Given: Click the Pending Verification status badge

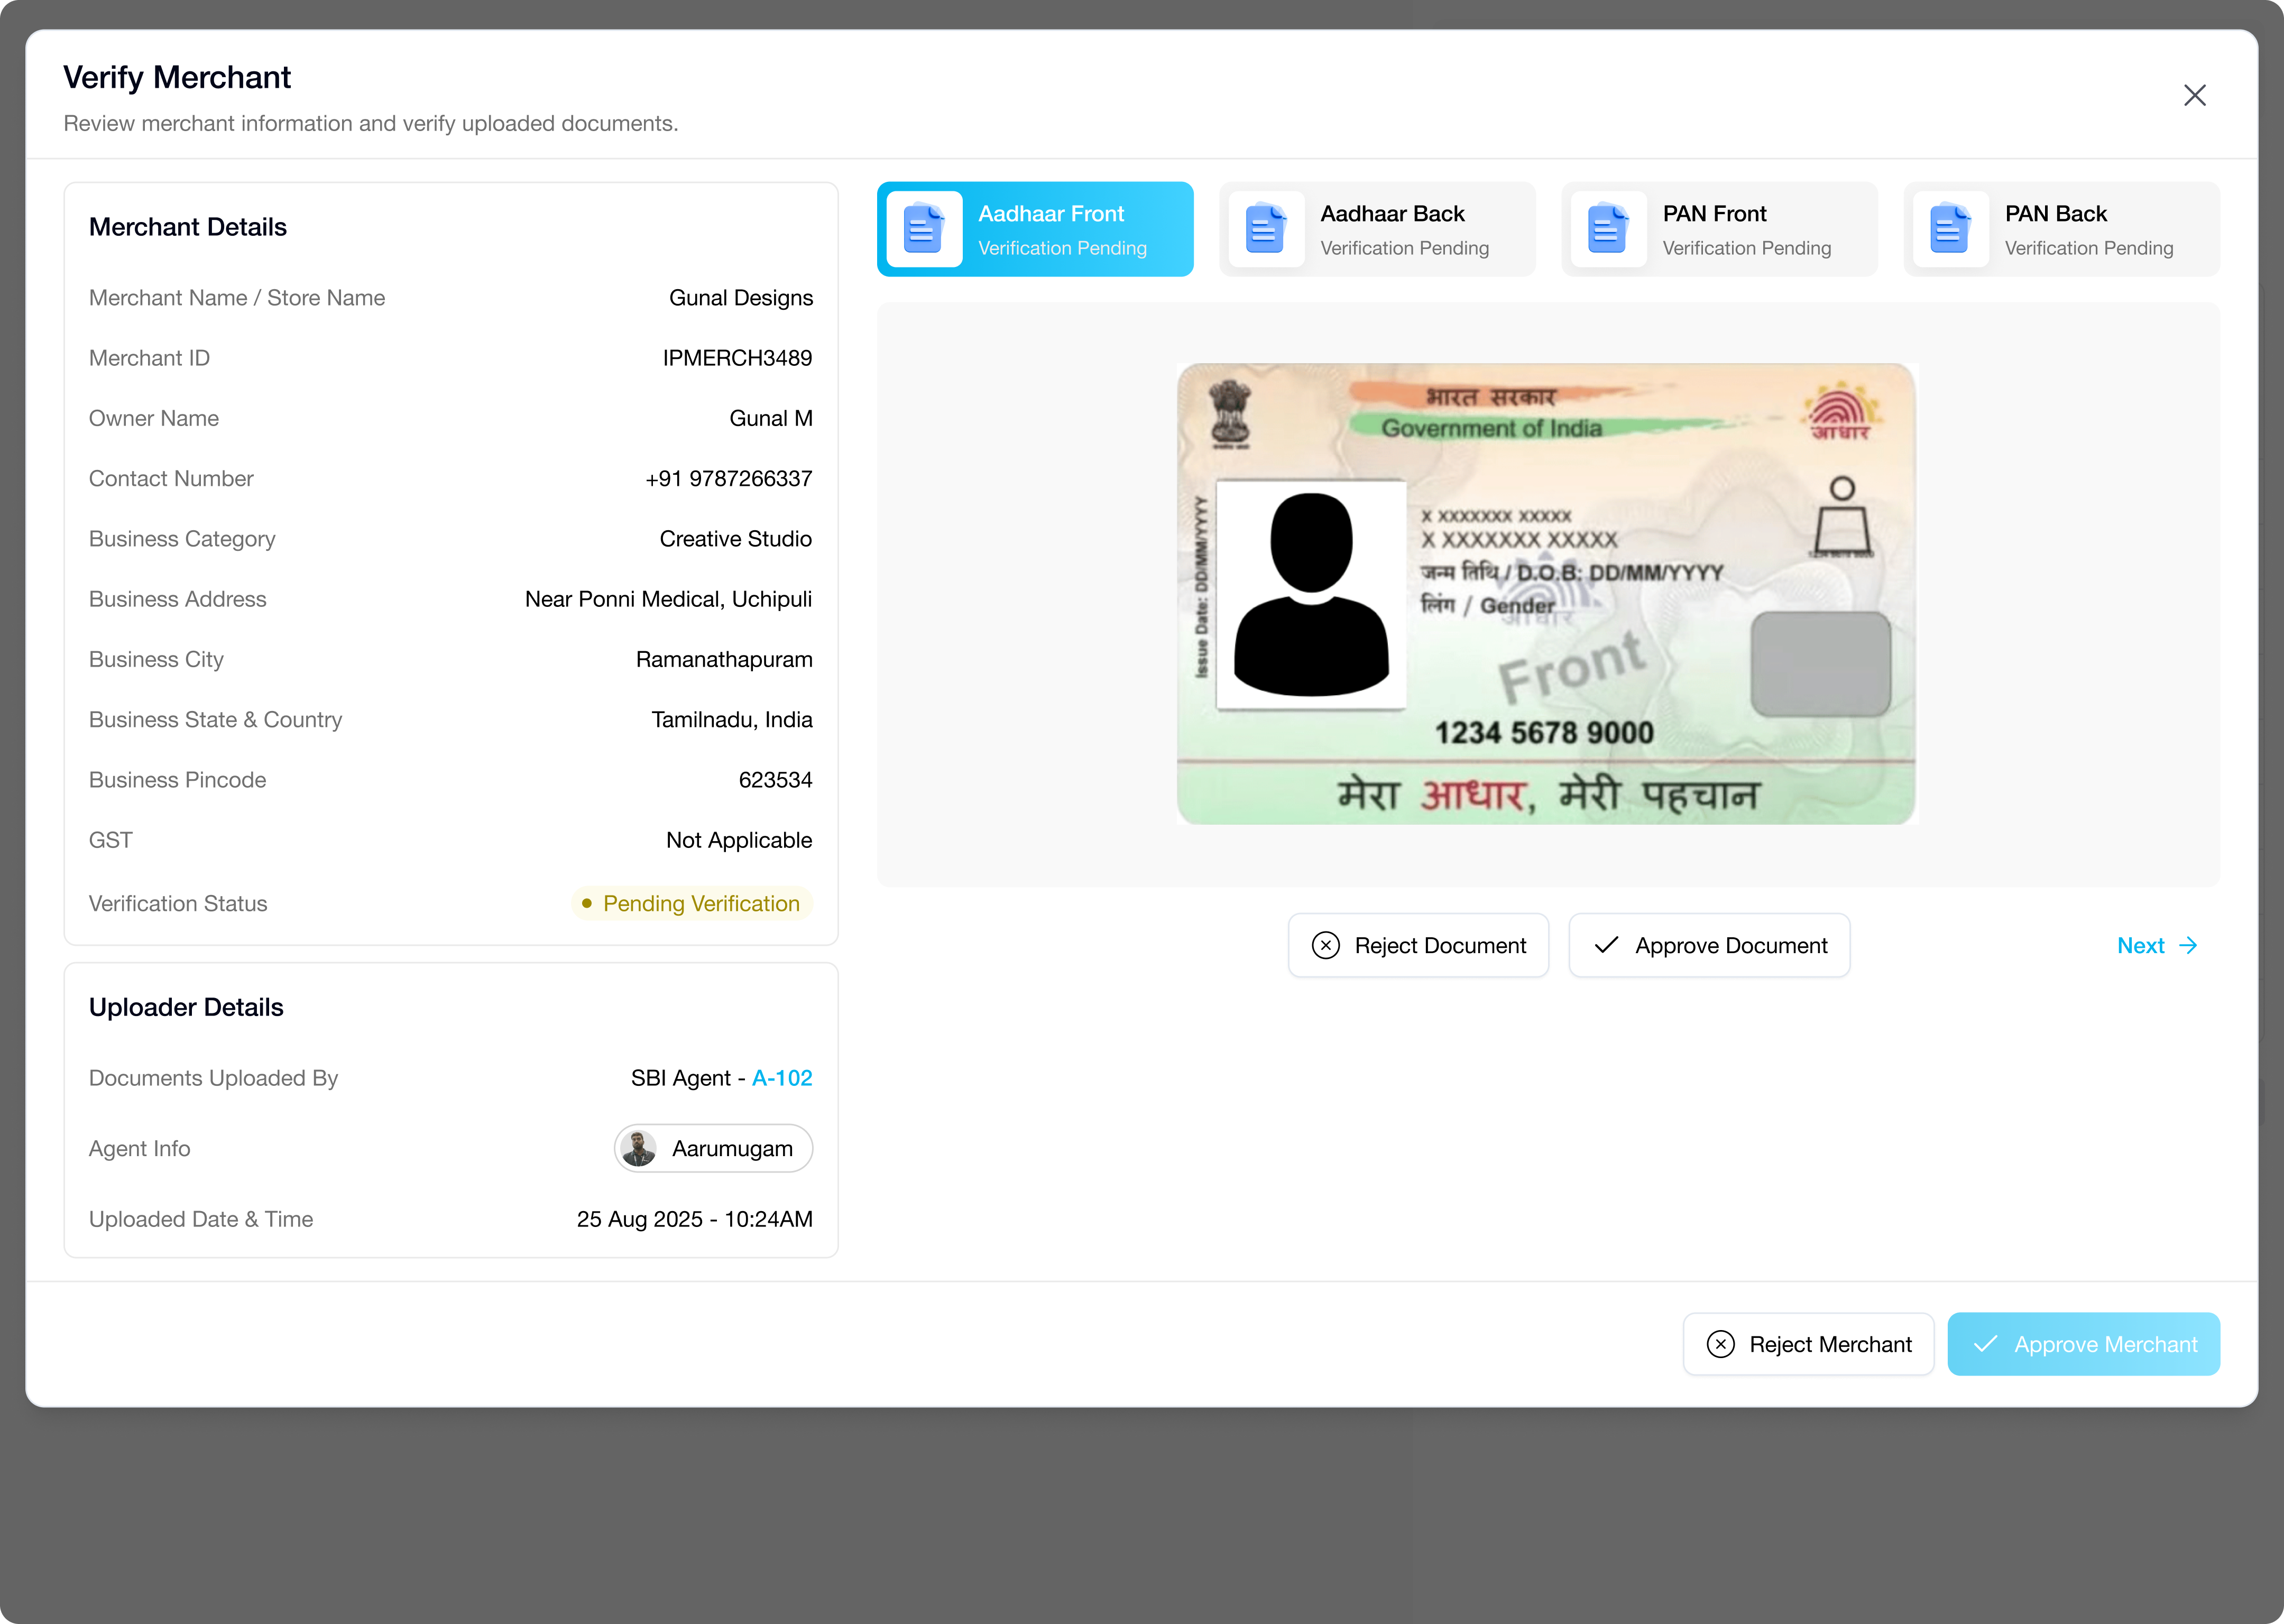Looking at the screenshot, I should click(x=691, y=903).
